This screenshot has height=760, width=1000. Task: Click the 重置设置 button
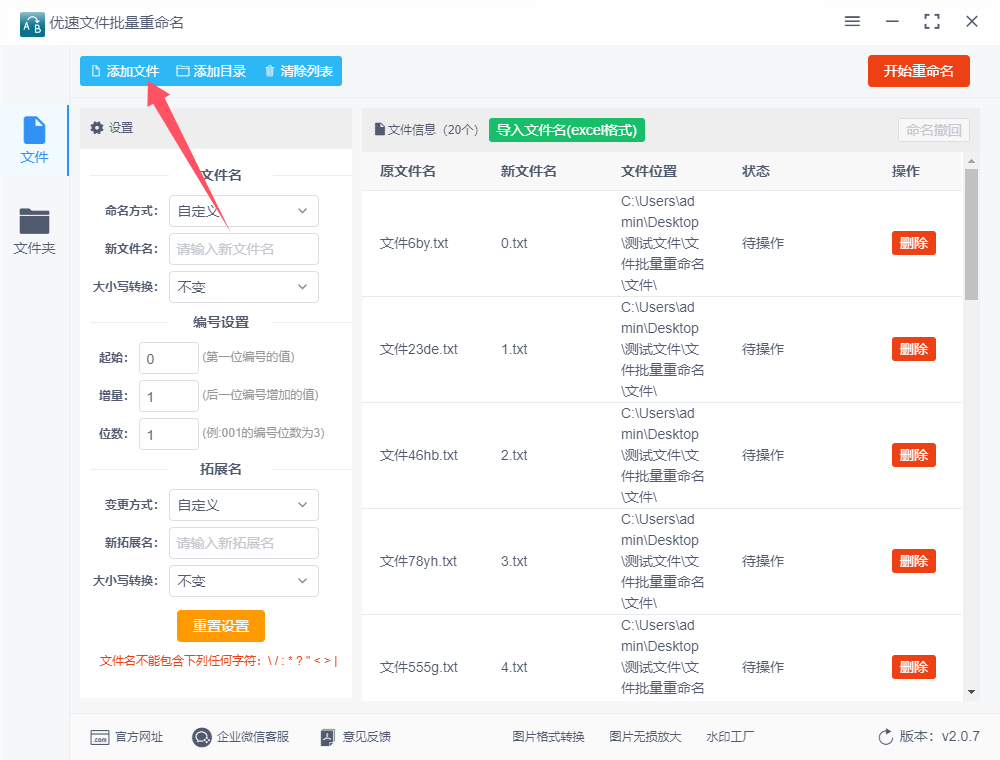click(x=221, y=626)
